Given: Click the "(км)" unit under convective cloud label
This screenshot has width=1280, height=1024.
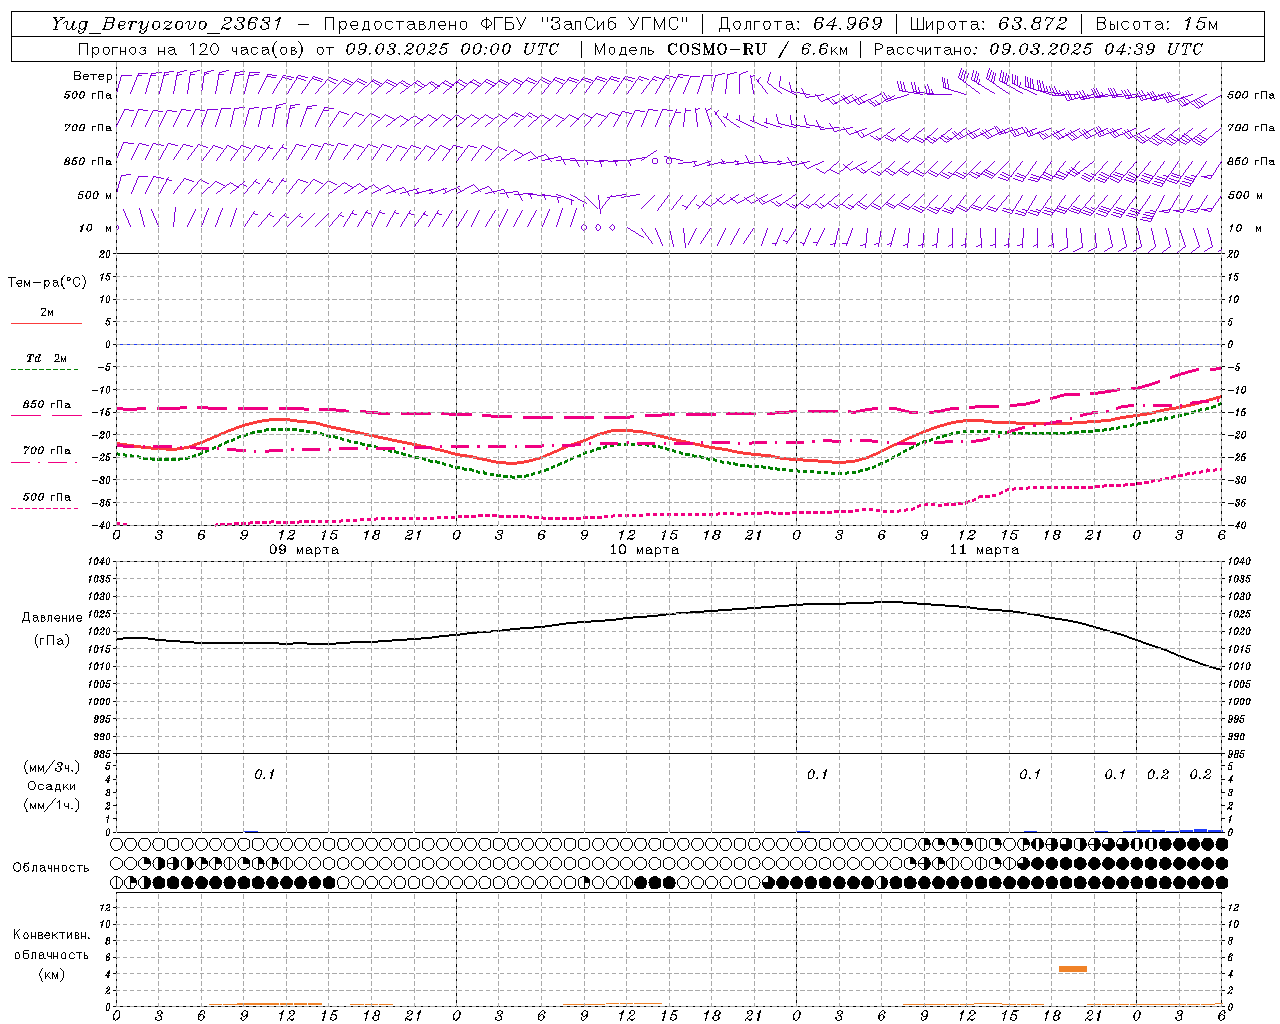Looking at the screenshot, I should [51, 974].
